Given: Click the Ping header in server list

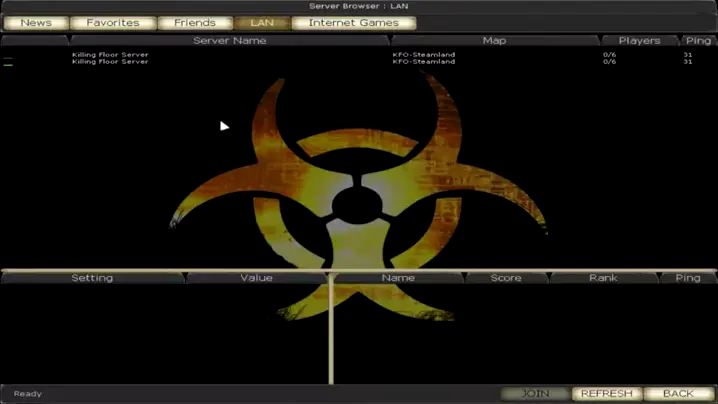Looking at the screenshot, I should (698, 41).
